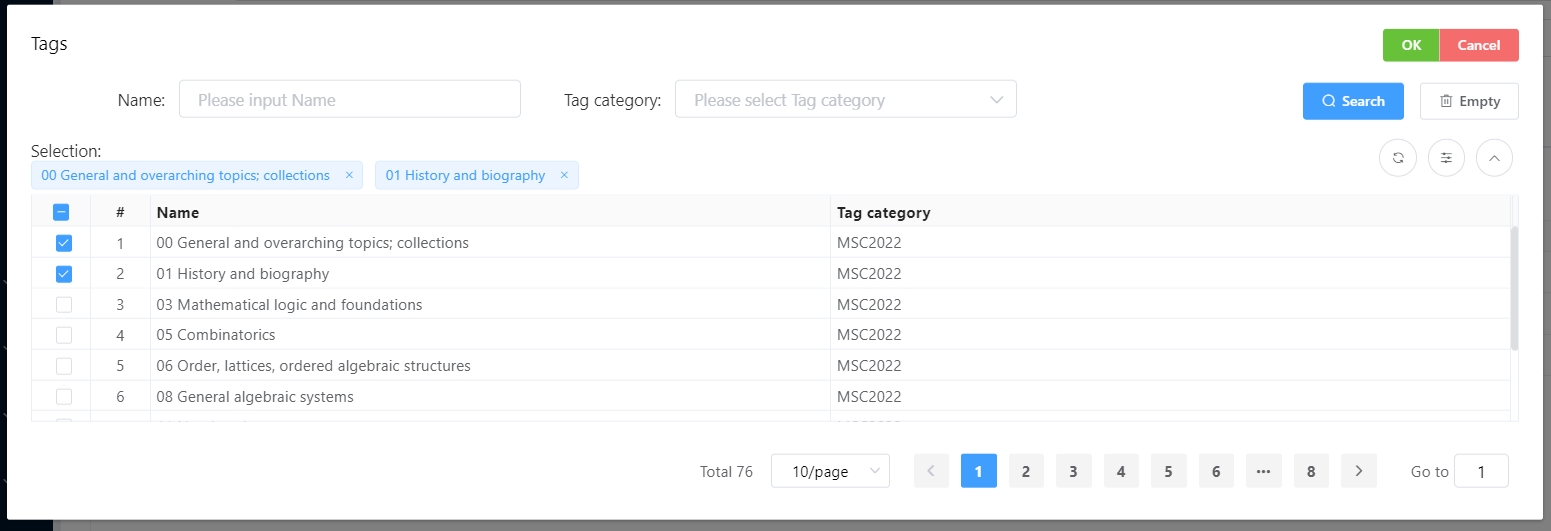The height and width of the screenshot is (531, 1551).
Task: Go to next page arrow
Action: tap(1358, 471)
